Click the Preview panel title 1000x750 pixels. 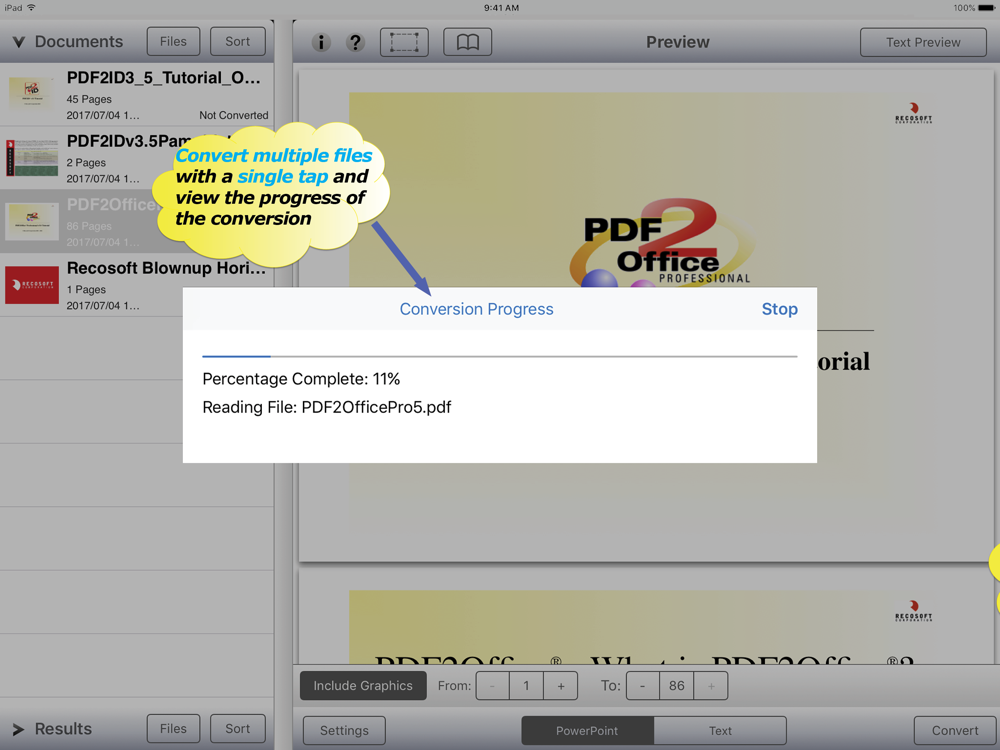coord(677,42)
